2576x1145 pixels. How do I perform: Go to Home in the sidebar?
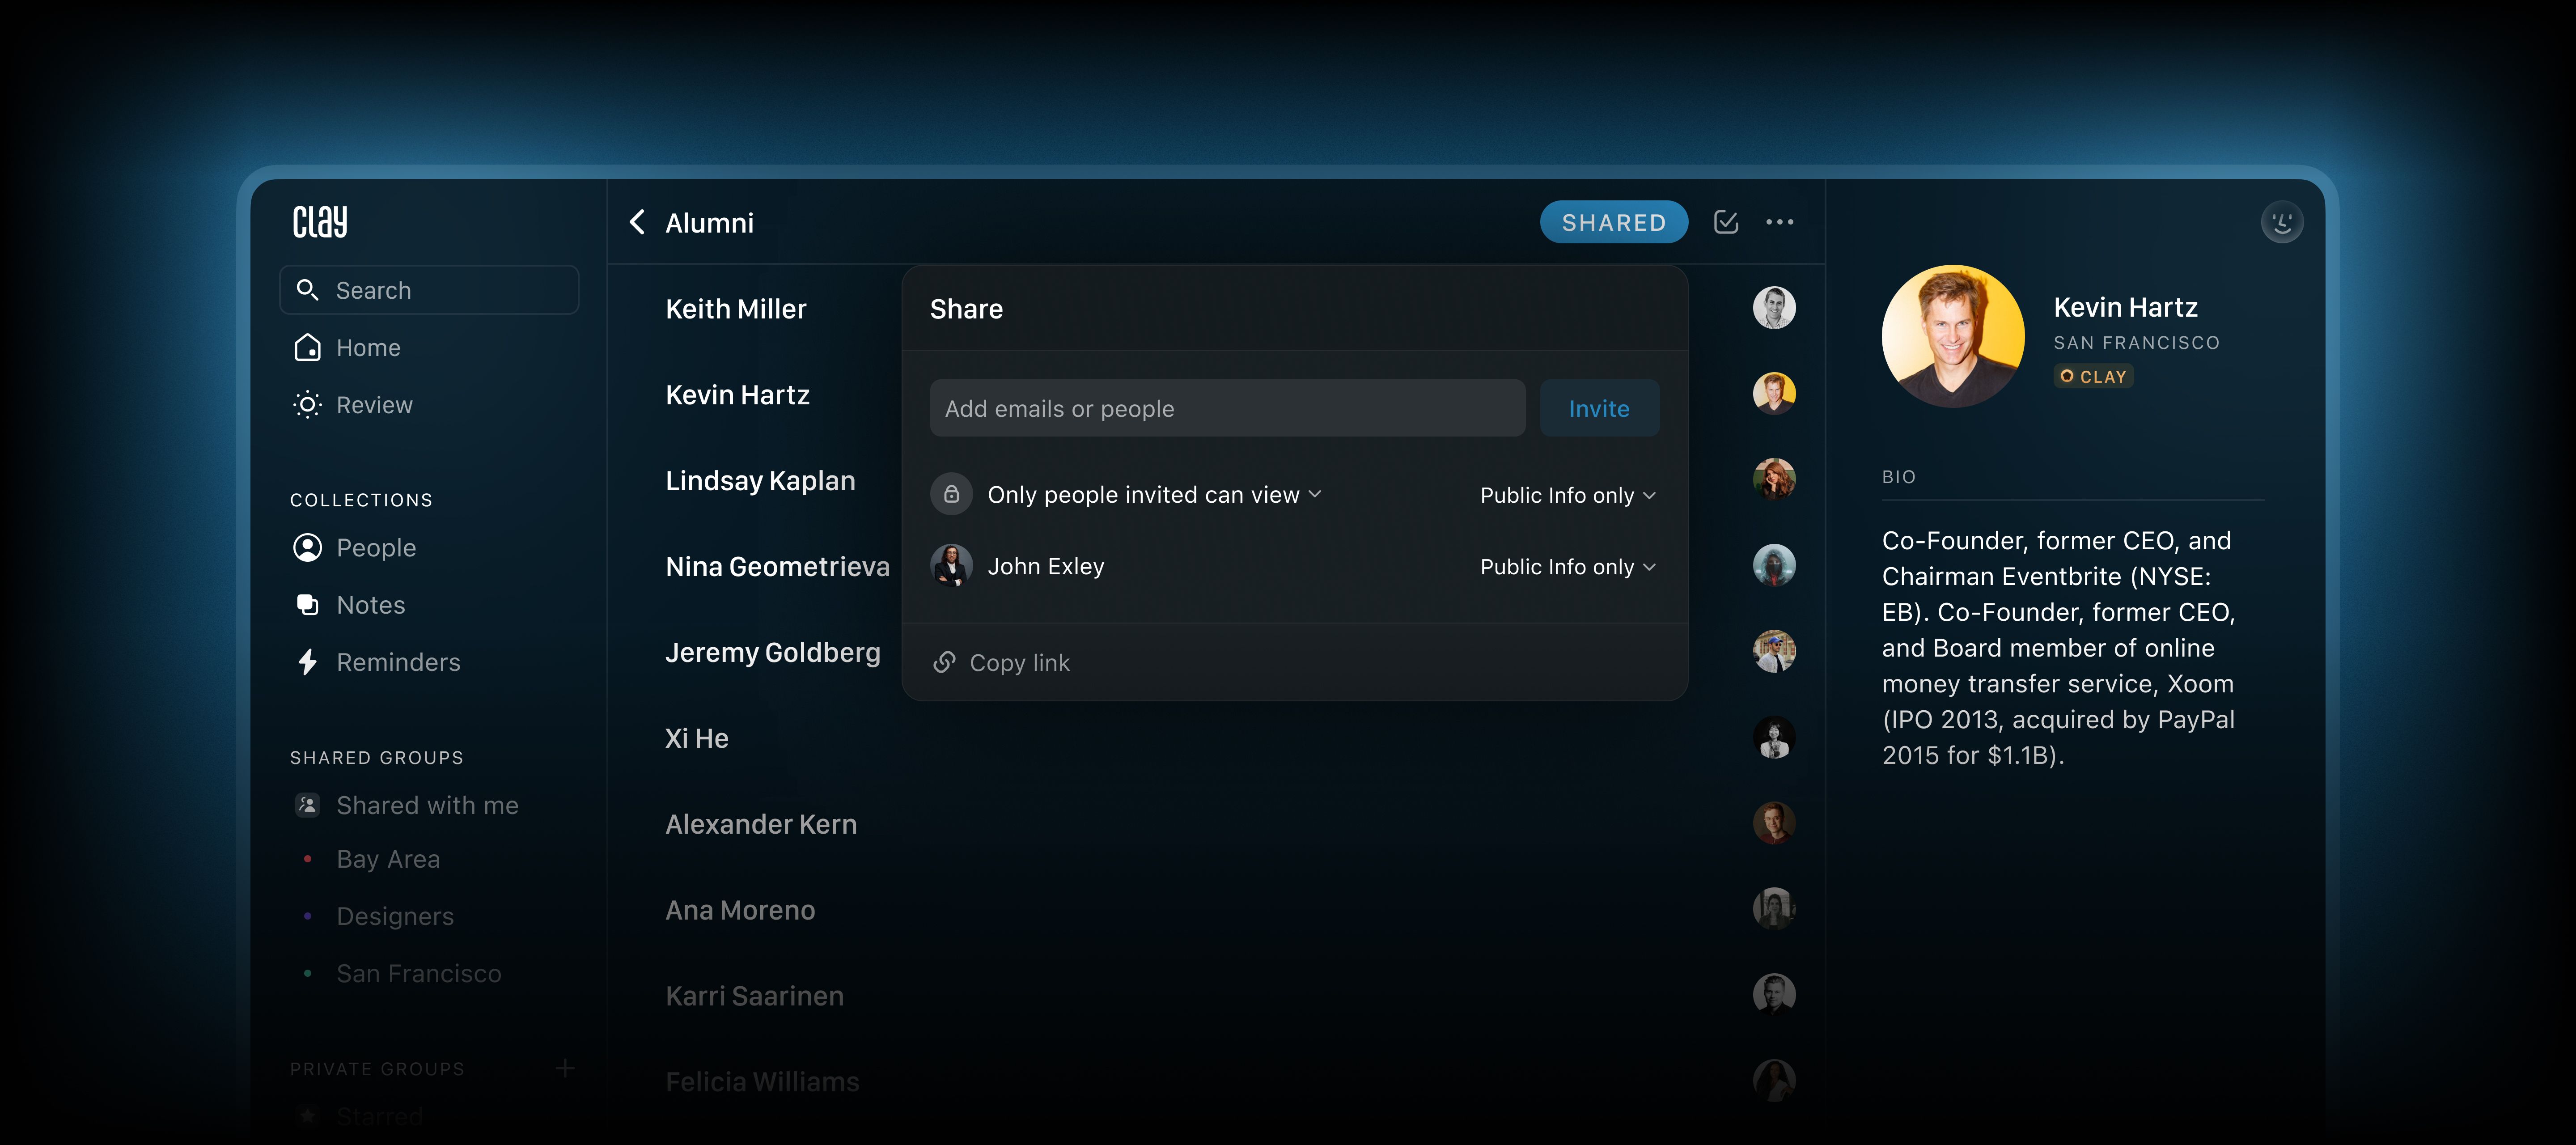[x=367, y=348]
